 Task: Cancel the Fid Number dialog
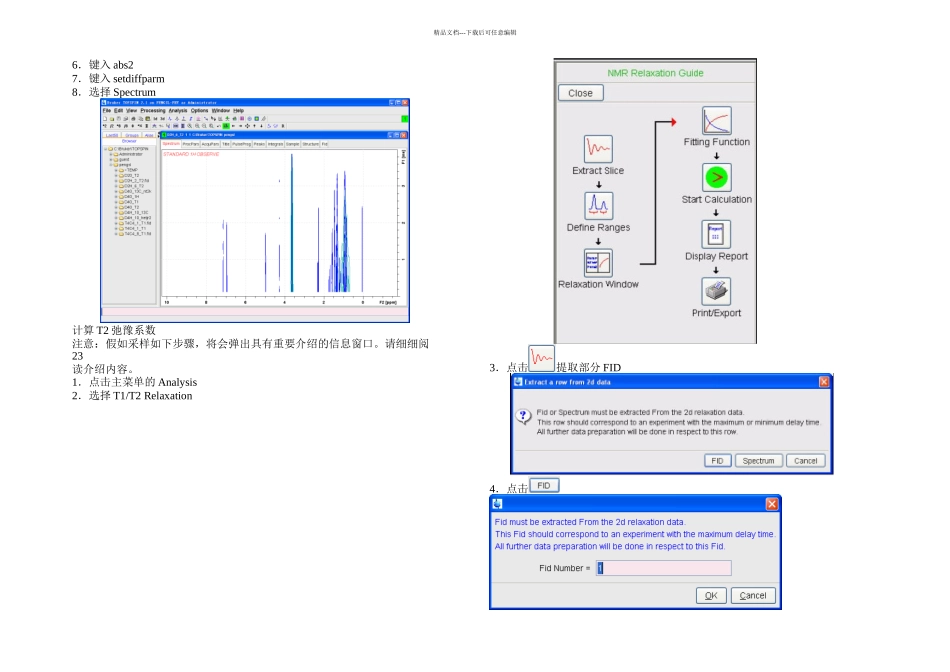(753, 596)
